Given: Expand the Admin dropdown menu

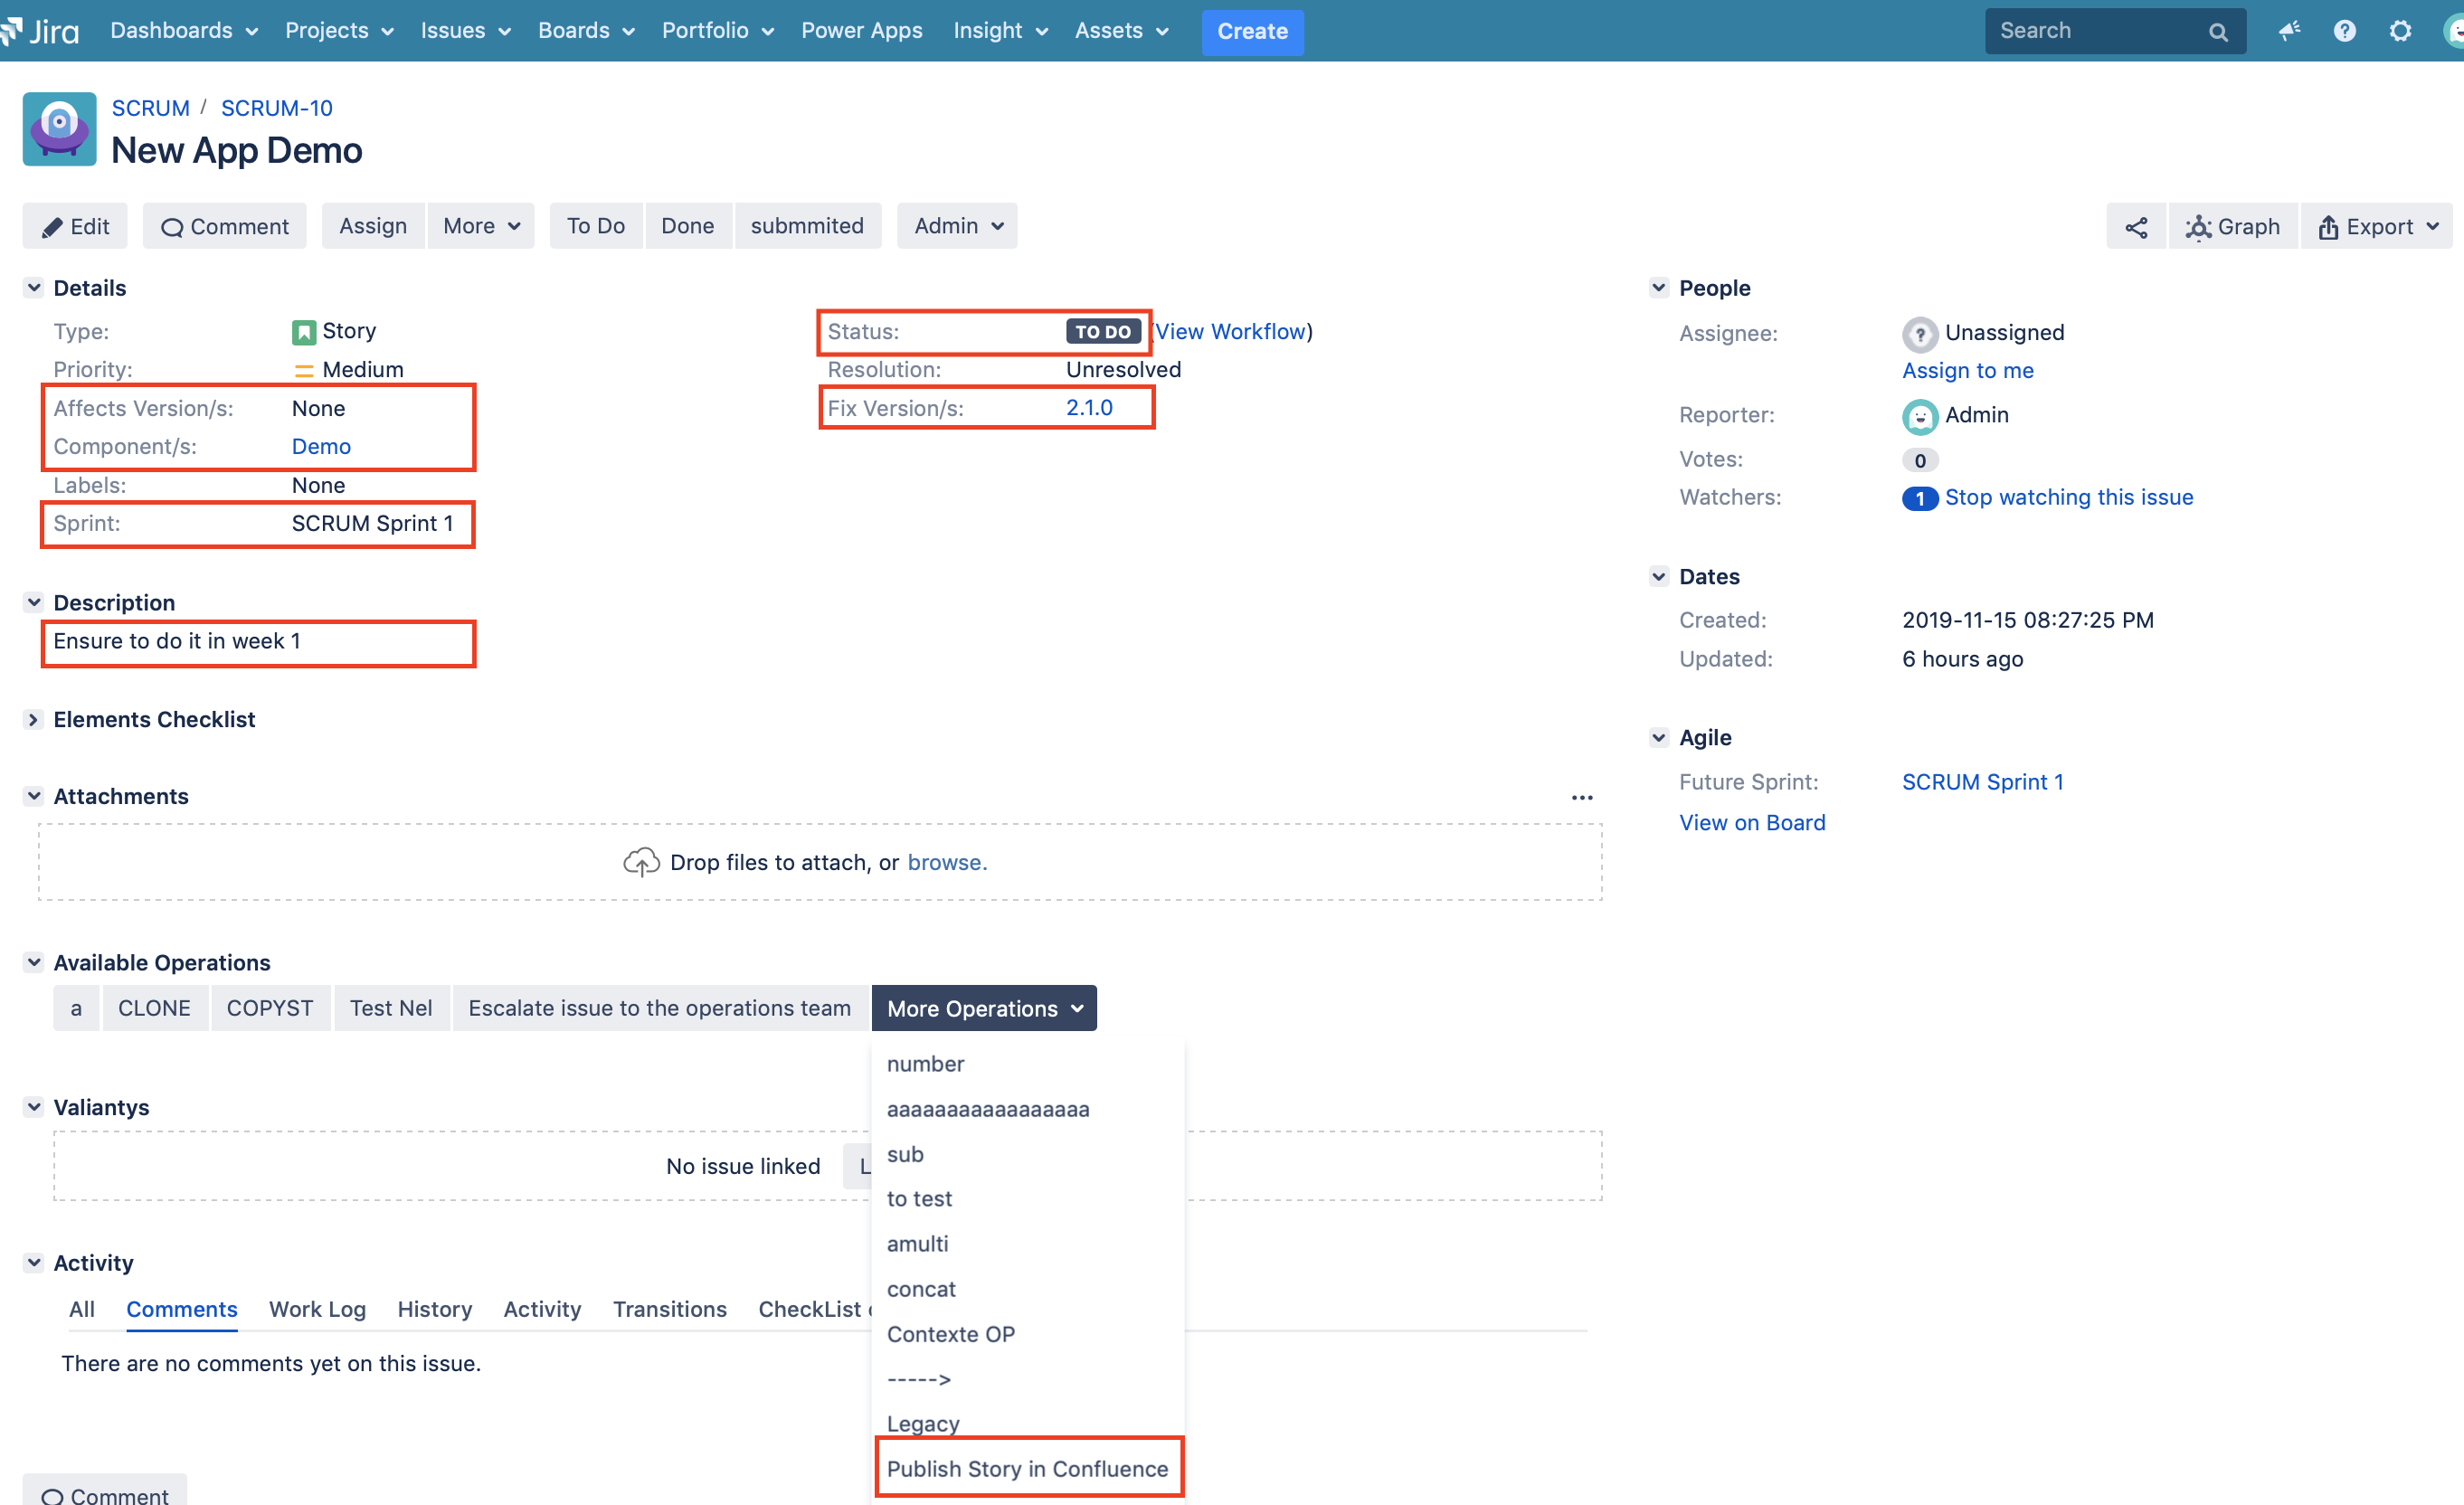Looking at the screenshot, I should (956, 225).
